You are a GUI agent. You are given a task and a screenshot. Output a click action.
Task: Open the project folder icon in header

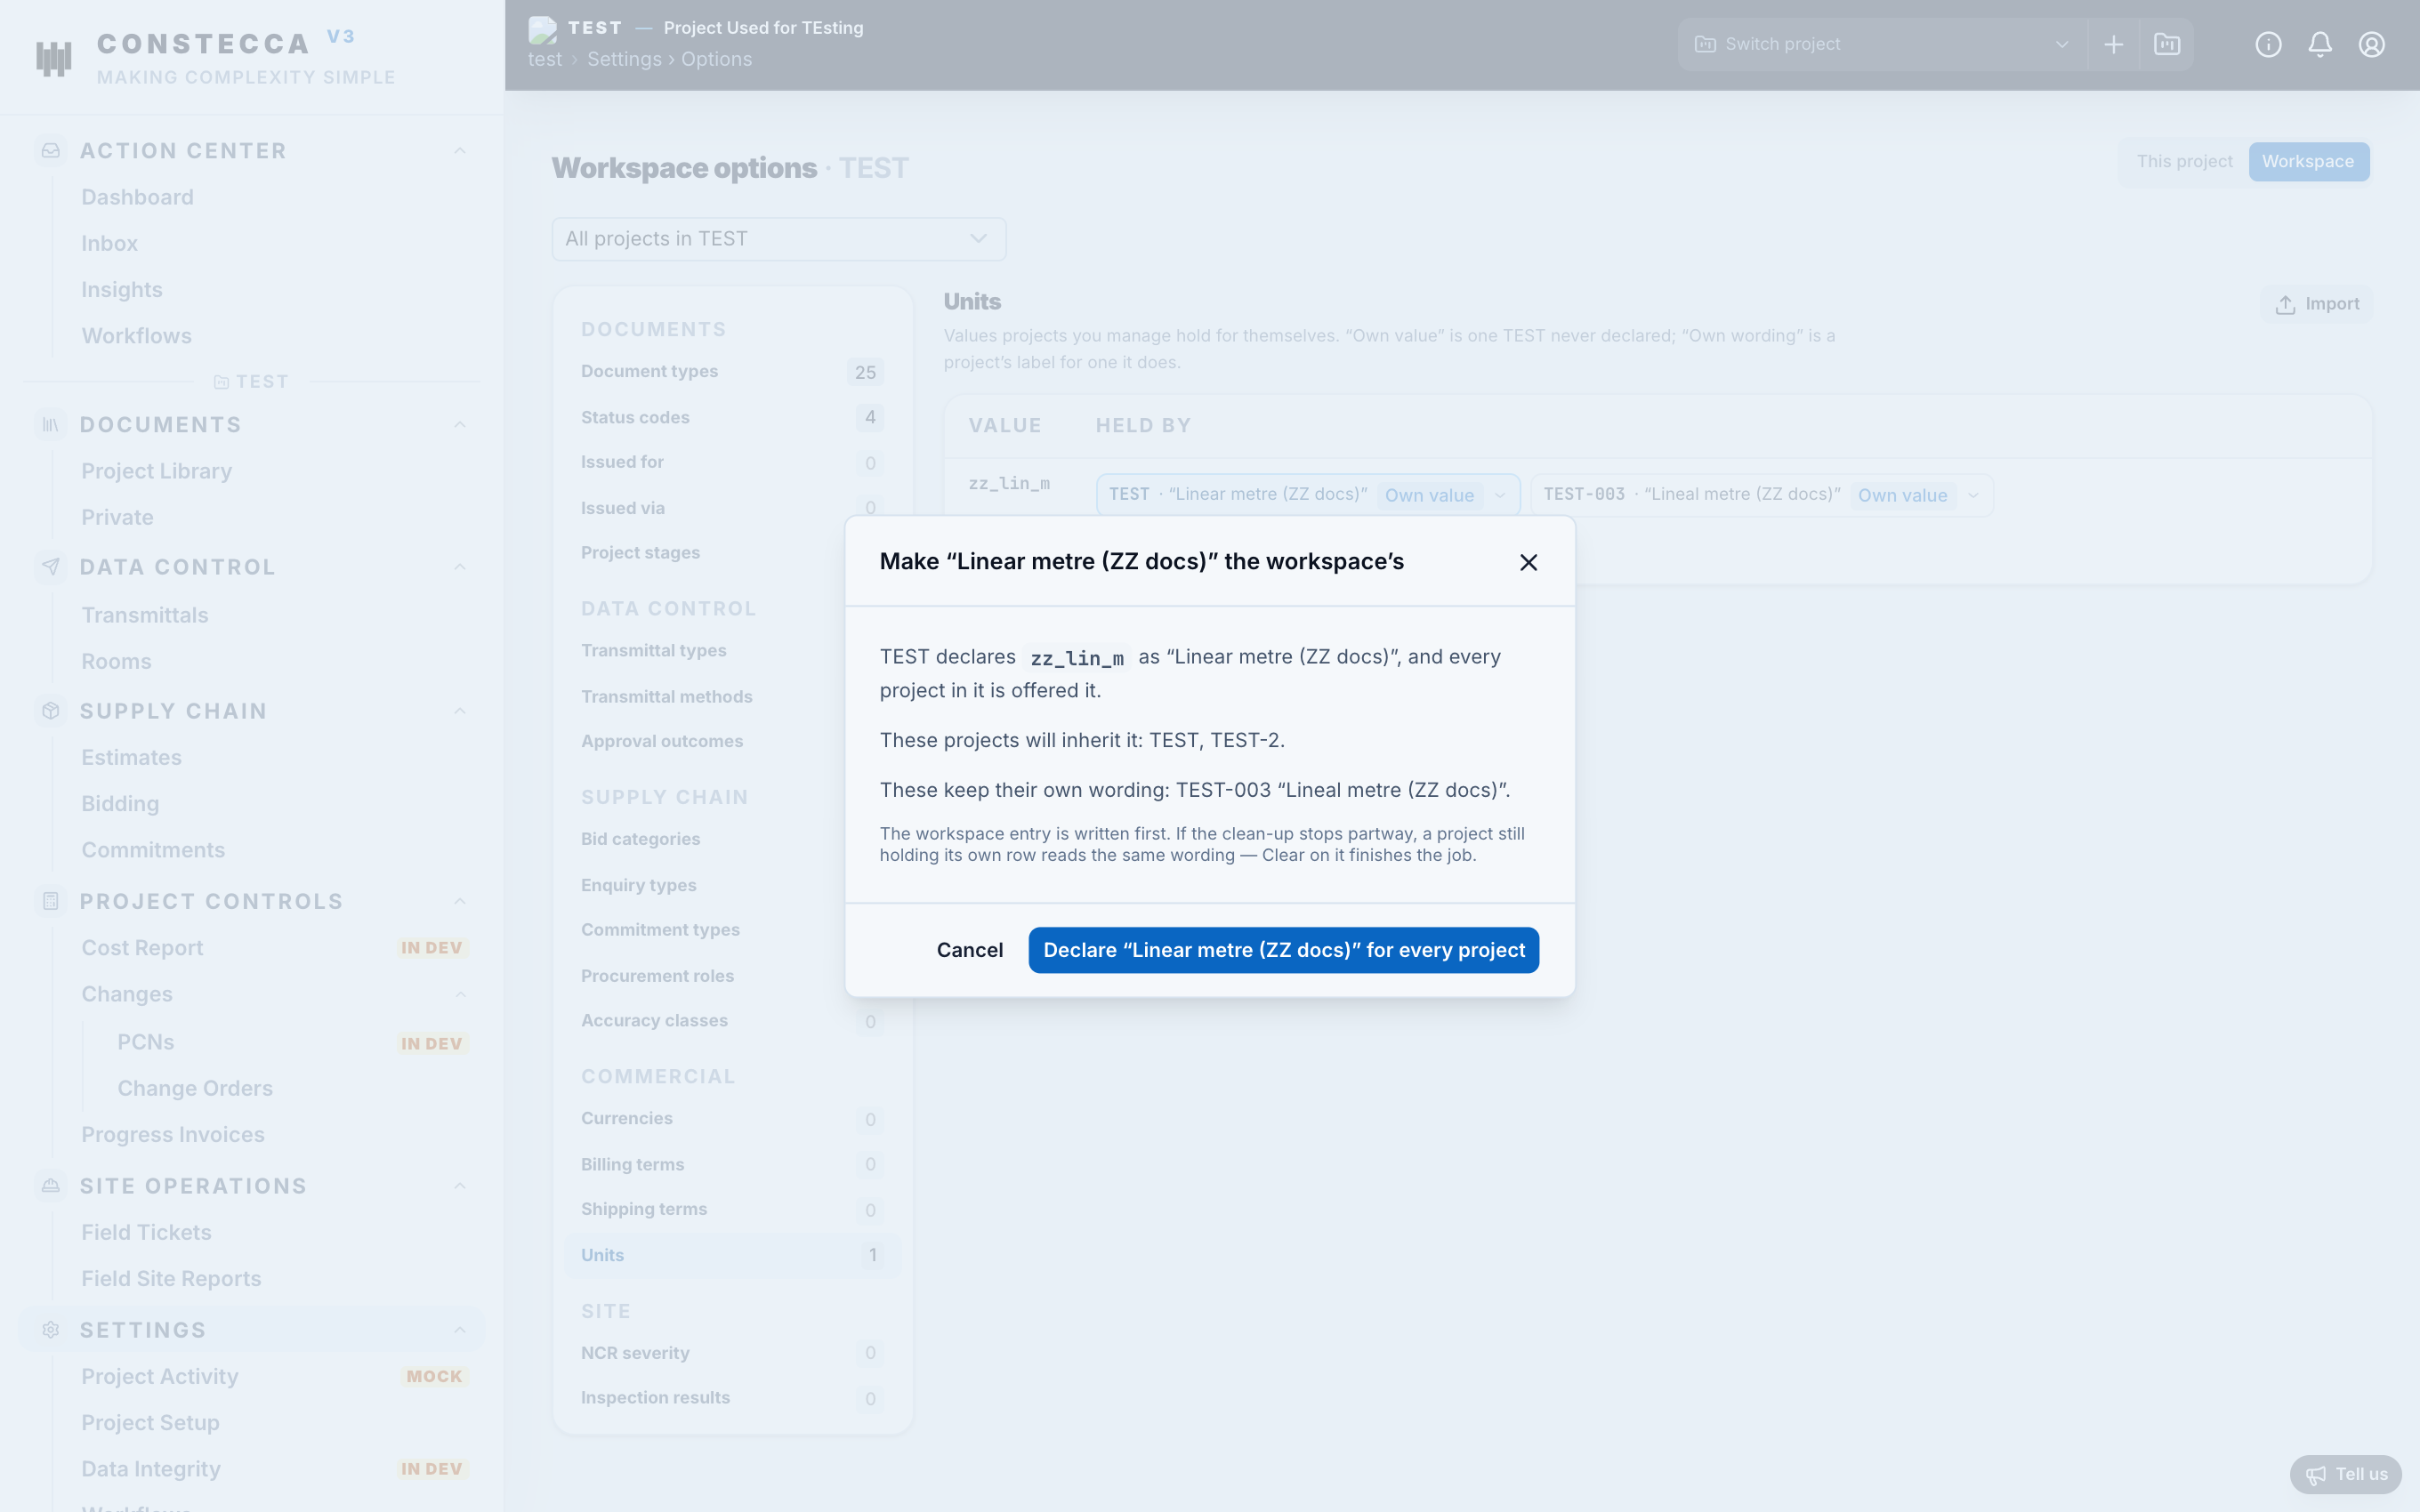coord(2167,44)
